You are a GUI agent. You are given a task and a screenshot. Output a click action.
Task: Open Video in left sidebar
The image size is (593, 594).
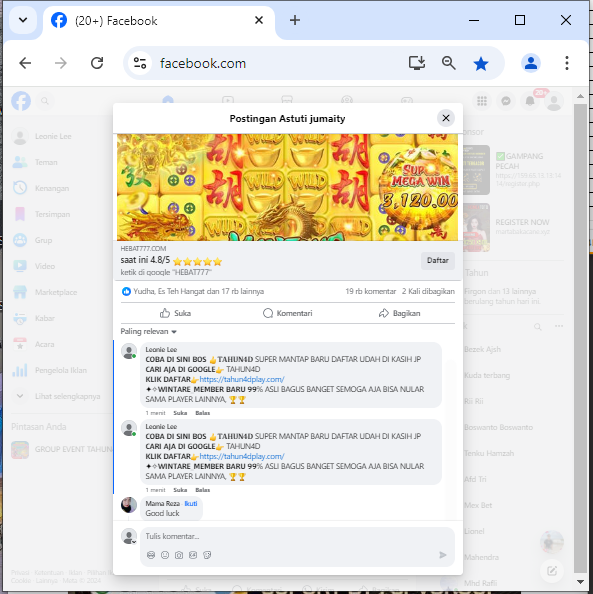[x=45, y=266]
